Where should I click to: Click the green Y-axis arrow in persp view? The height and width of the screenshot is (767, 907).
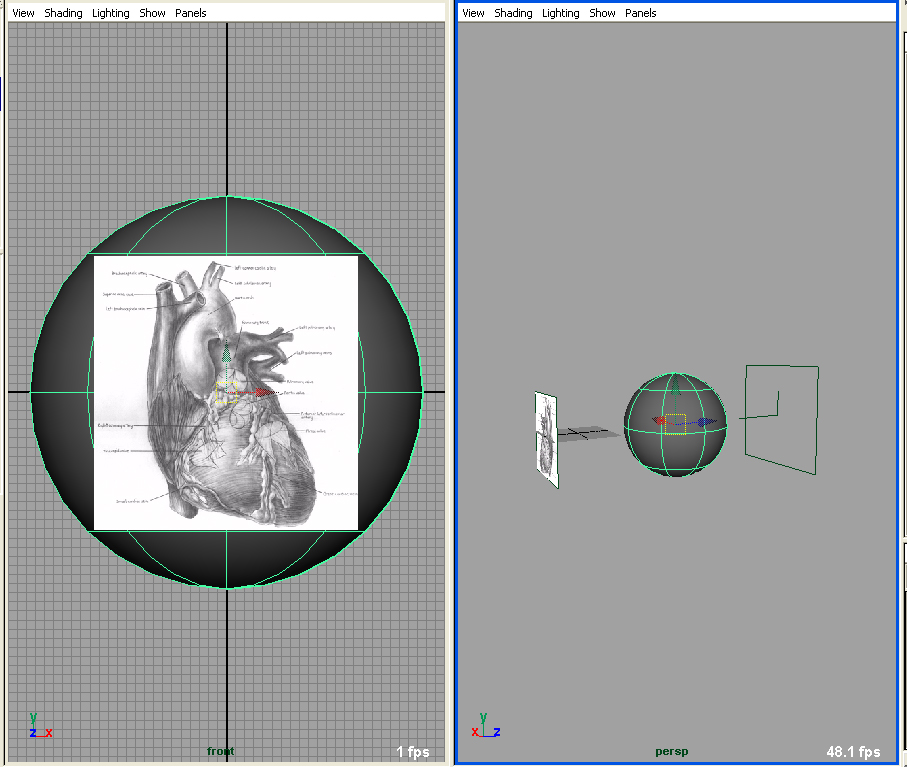click(675, 385)
